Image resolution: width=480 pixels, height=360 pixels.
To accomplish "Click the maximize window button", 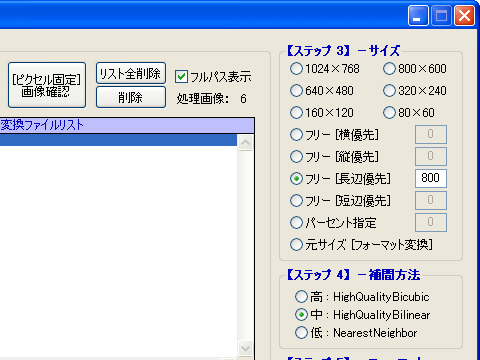I will click(441, 16).
